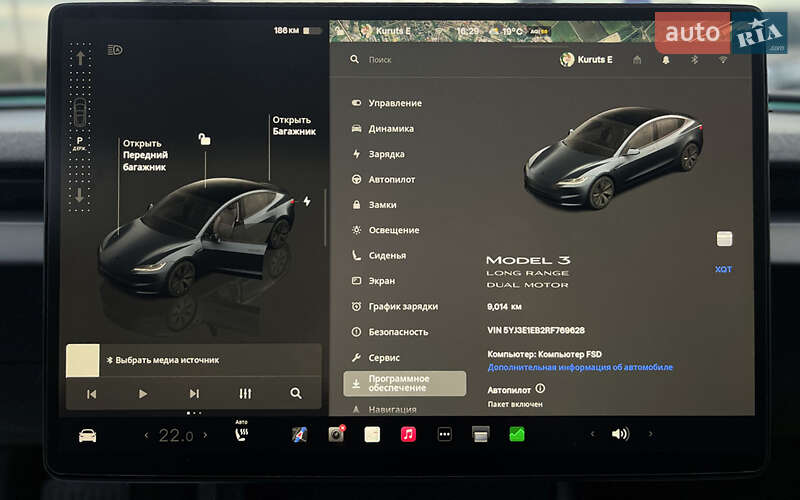Image resolution: width=800 pixels, height=500 pixels.
Task: Increase volume with right chevron
Action: pyautogui.click(x=651, y=434)
